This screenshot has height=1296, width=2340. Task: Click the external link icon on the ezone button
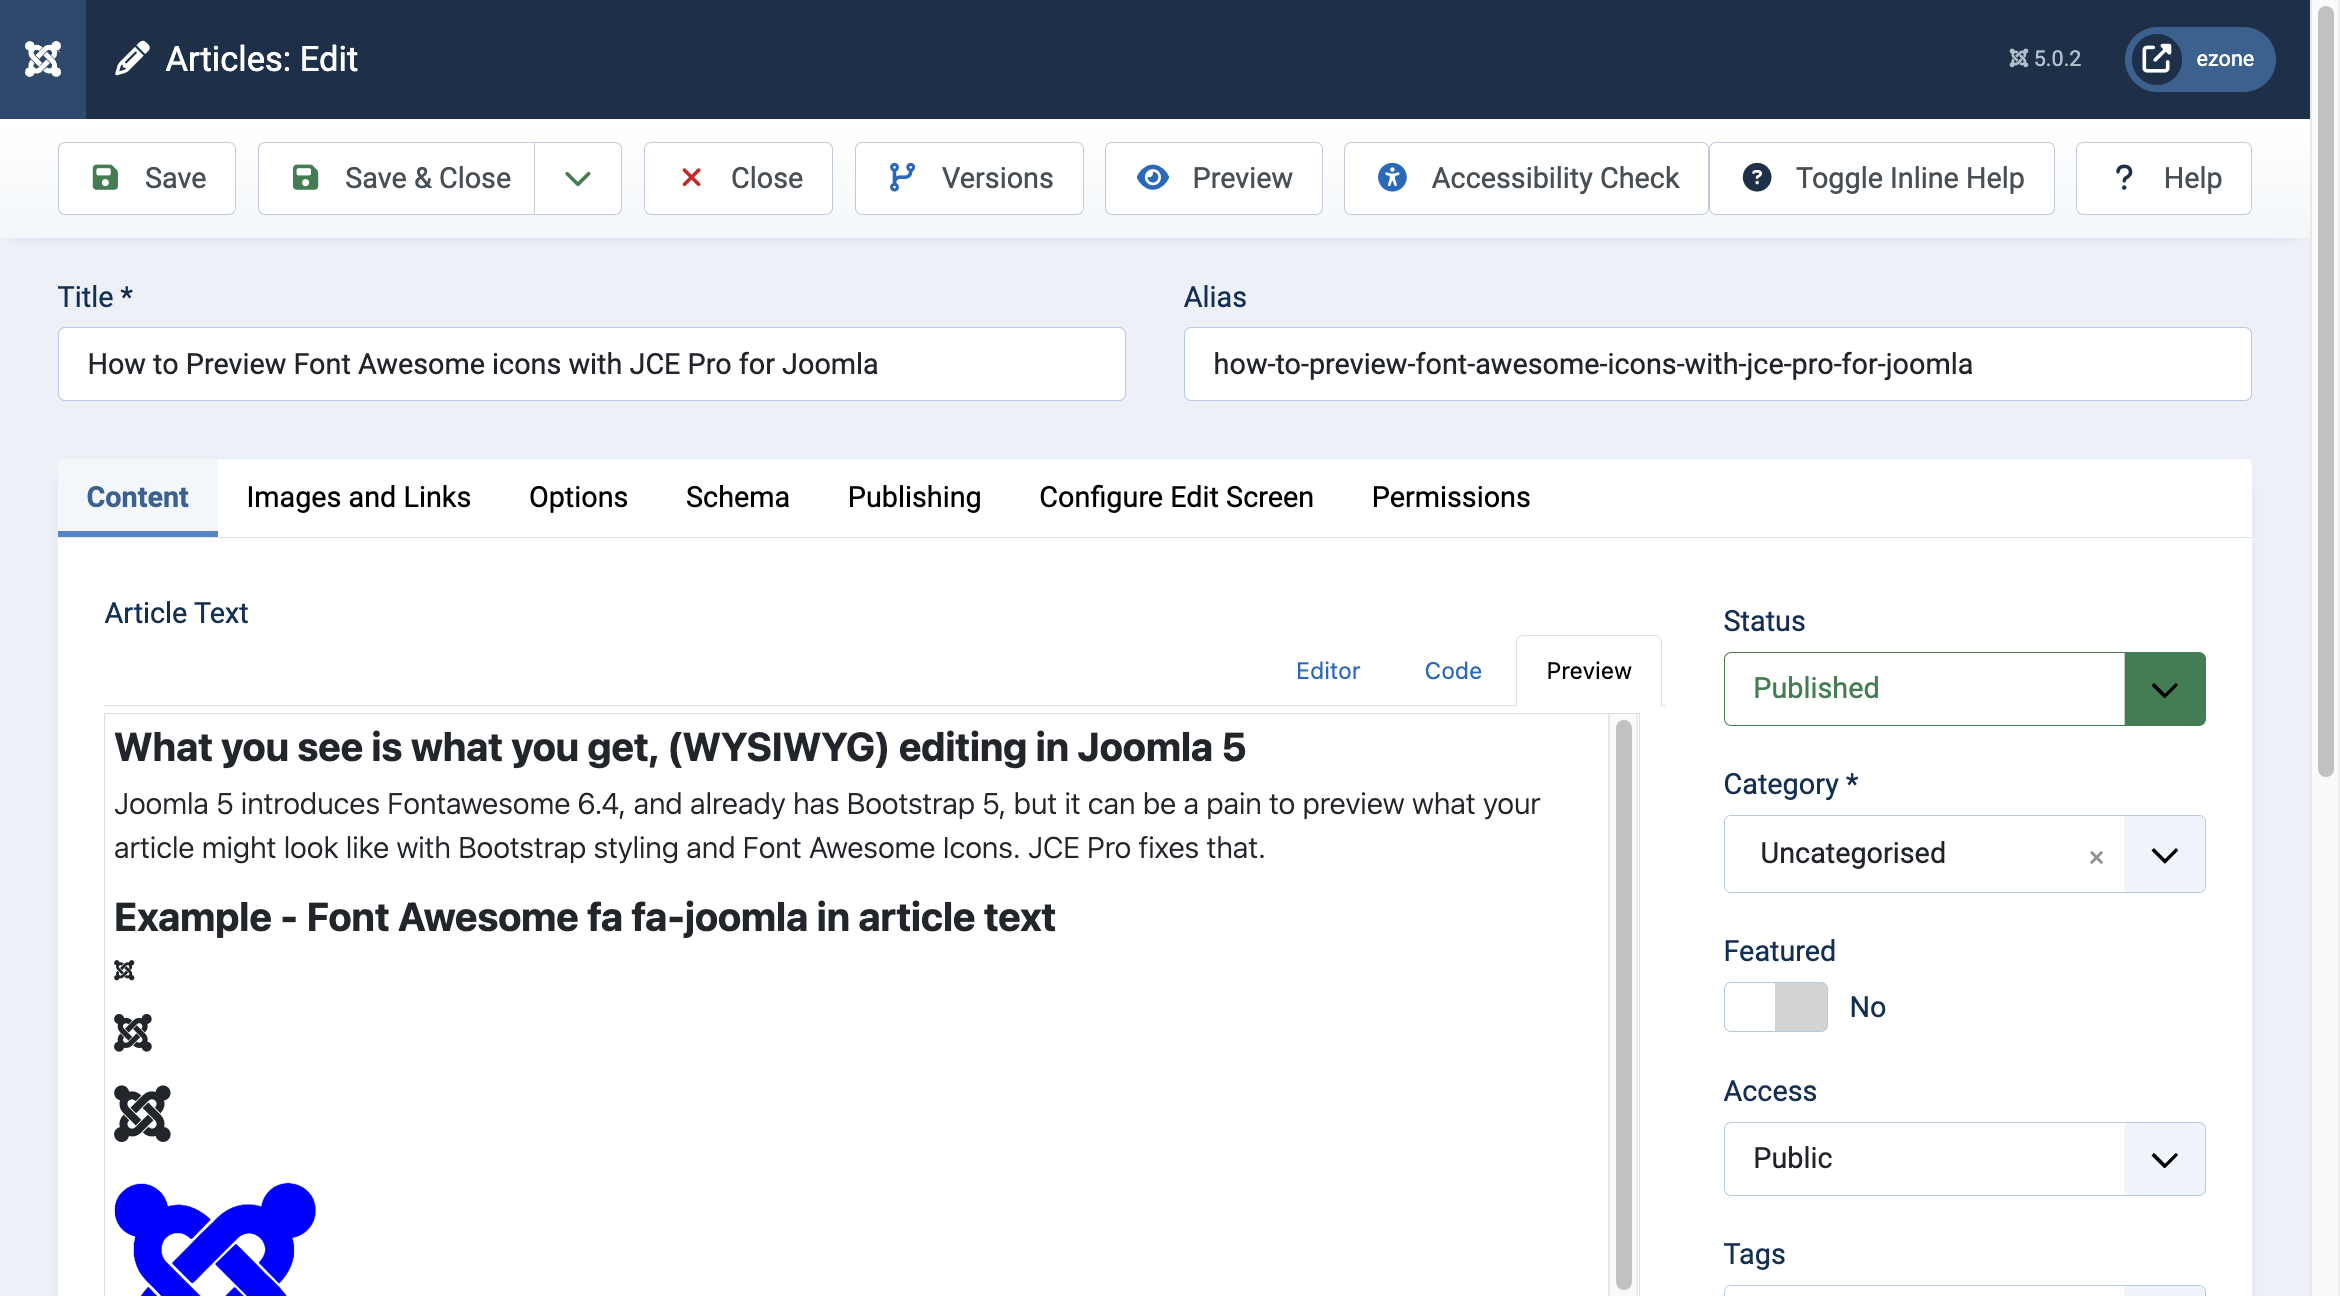(2158, 58)
